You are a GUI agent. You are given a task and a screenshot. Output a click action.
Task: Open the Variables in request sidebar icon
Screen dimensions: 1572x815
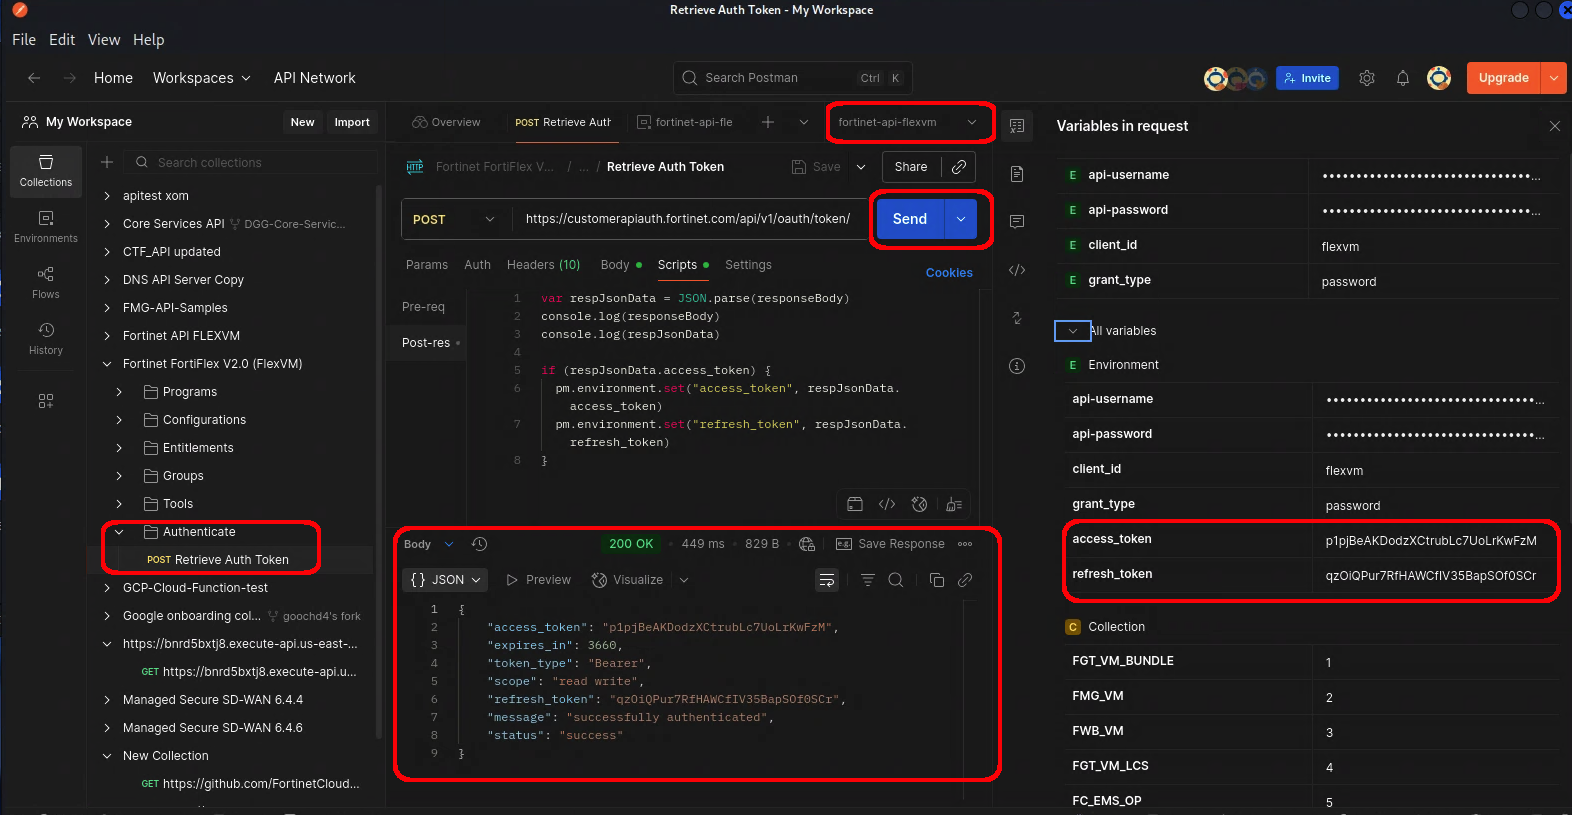pos(1017,126)
